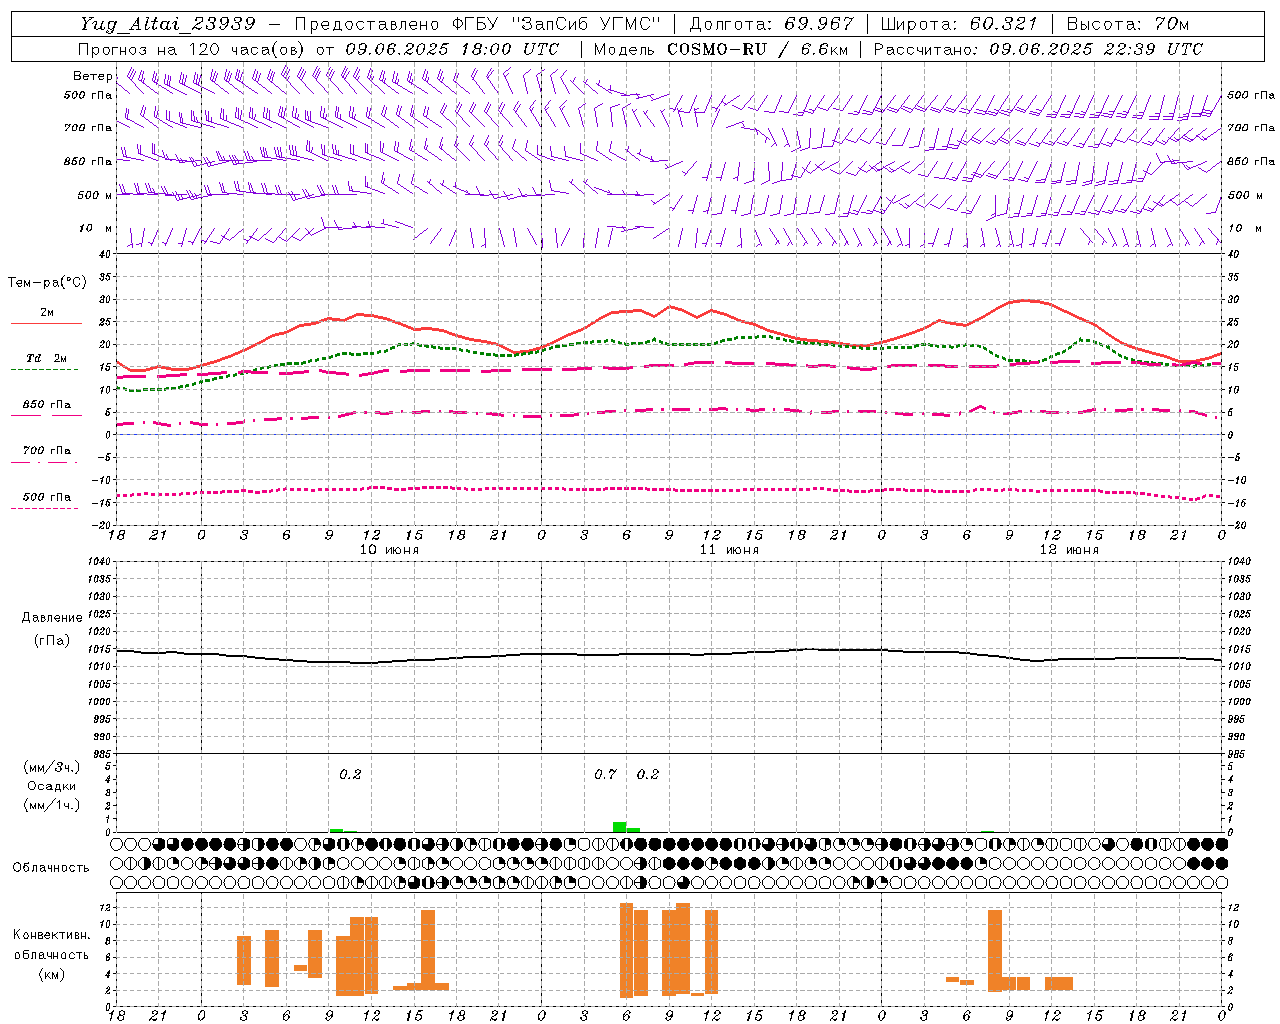1280x1024 pixels.
Task: Click the Осадки precipitation label
Action: pyautogui.click(x=52, y=786)
